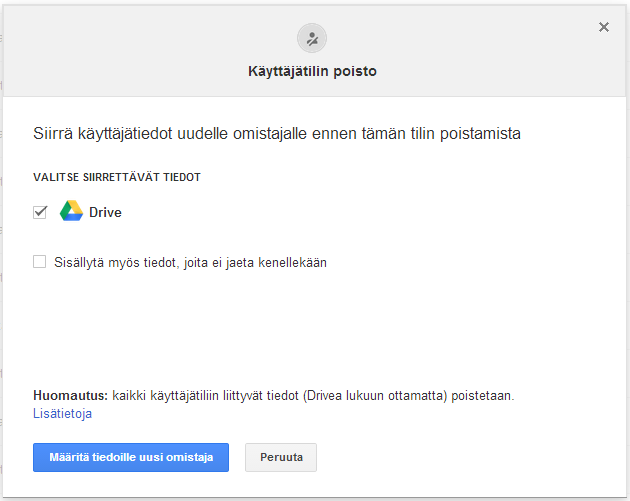Cancel with the Peruuta button
The height and width of the screenshot is (501, 630).
click(x=280, y=457)
